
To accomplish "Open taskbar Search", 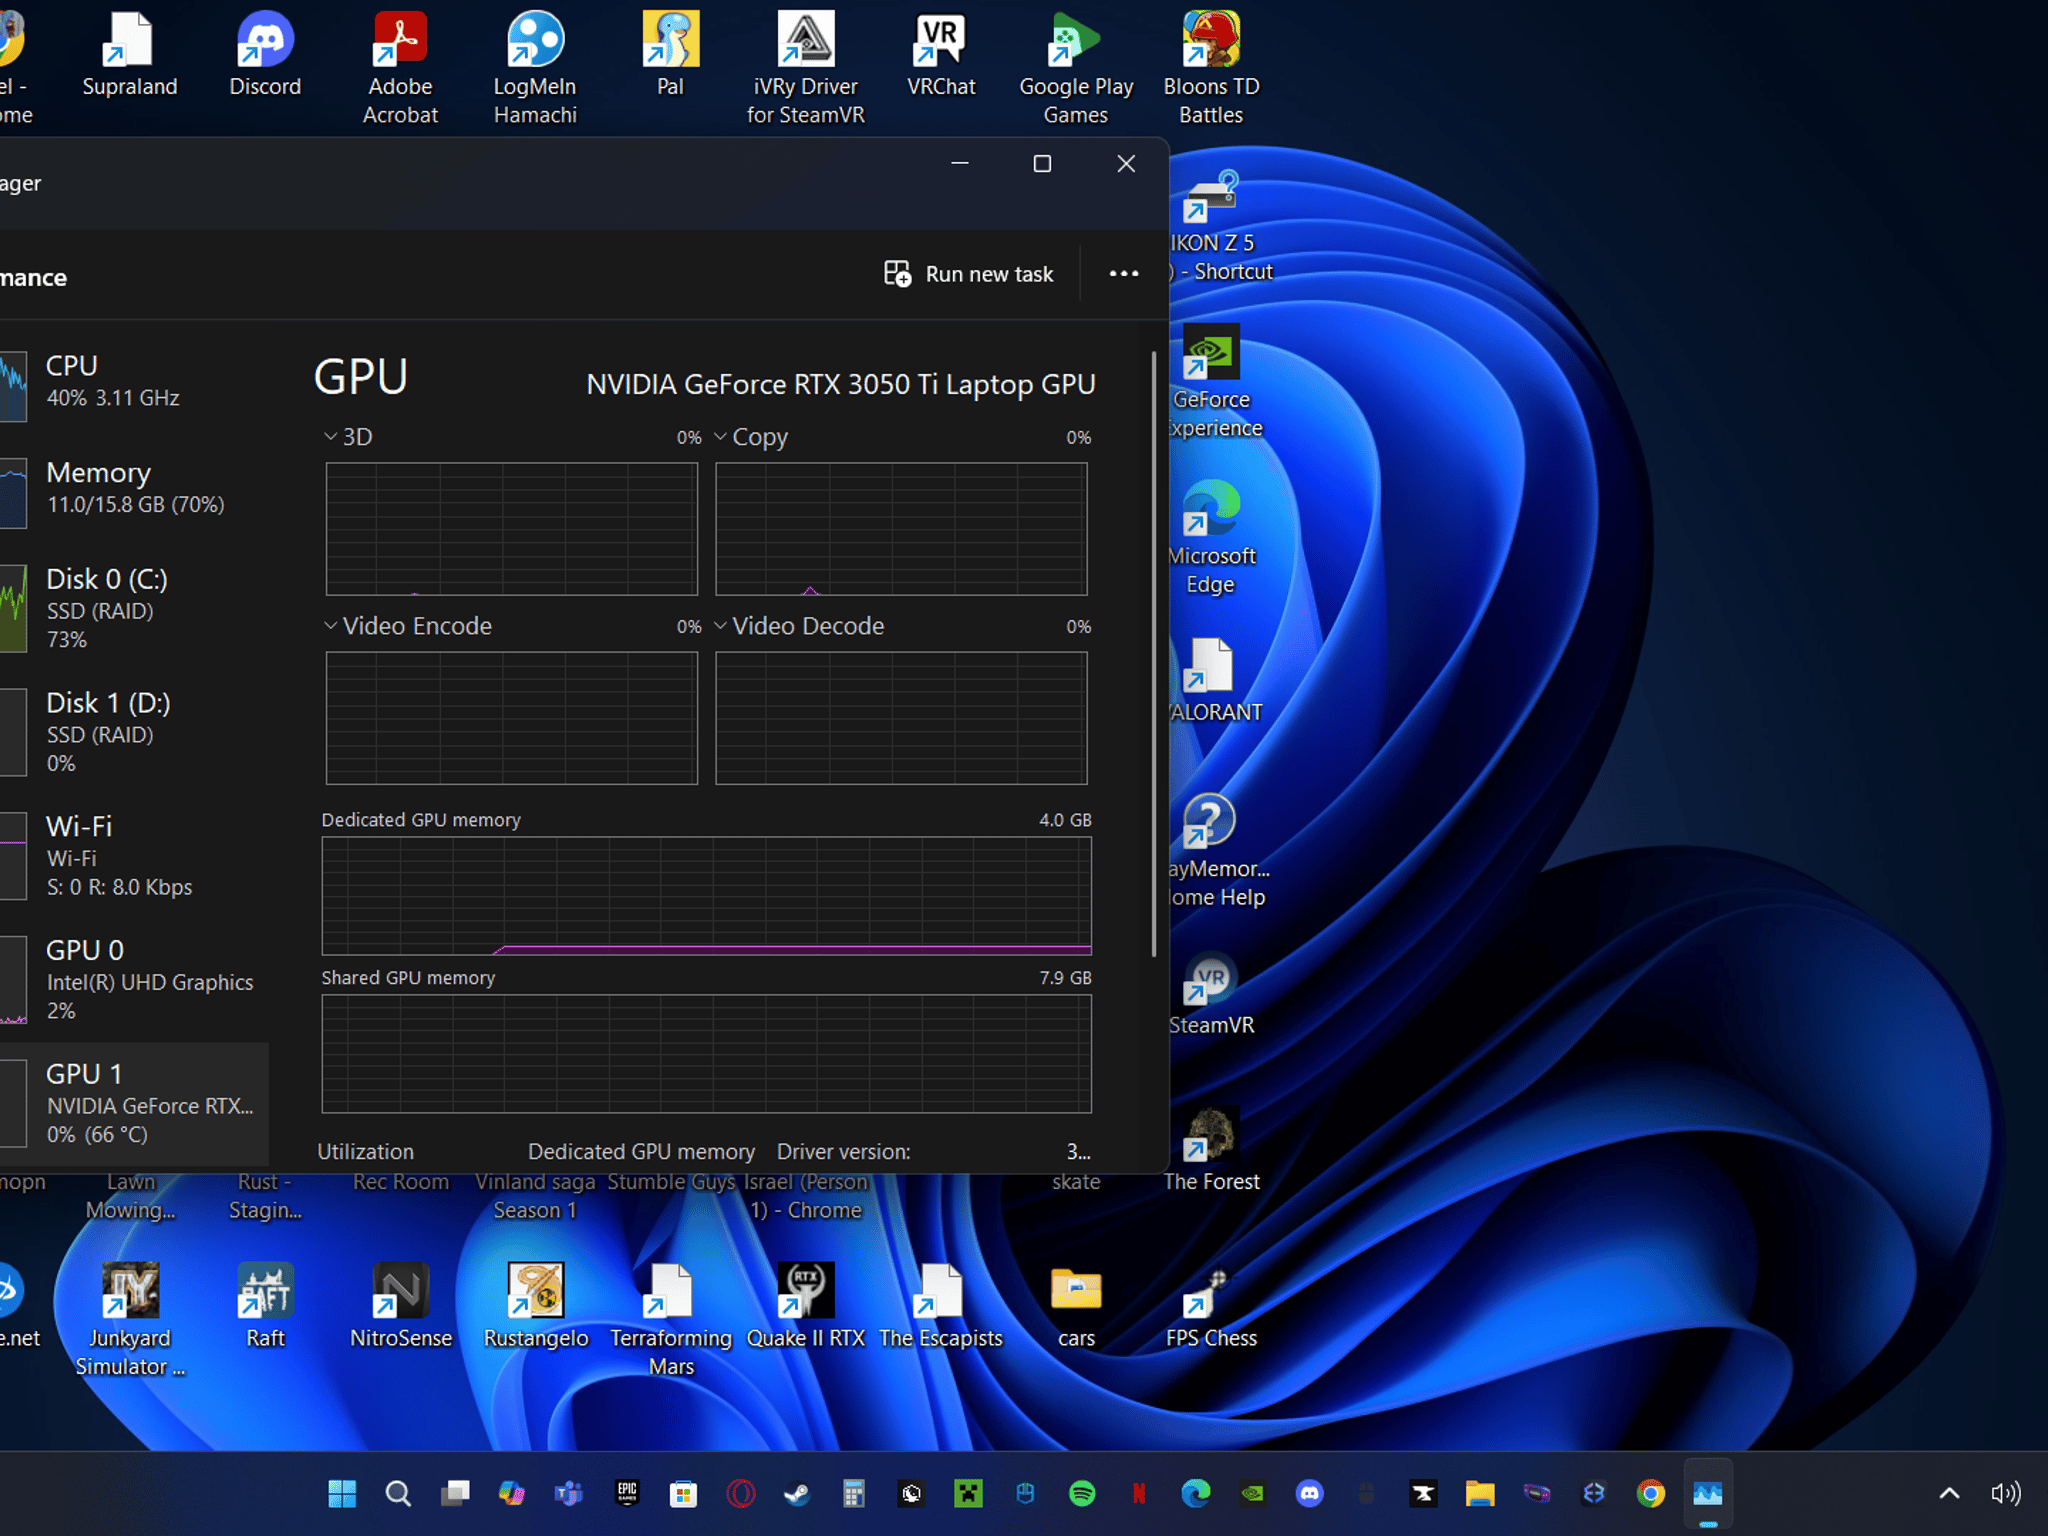I will pyautogui.click(x=398, y=1493).
